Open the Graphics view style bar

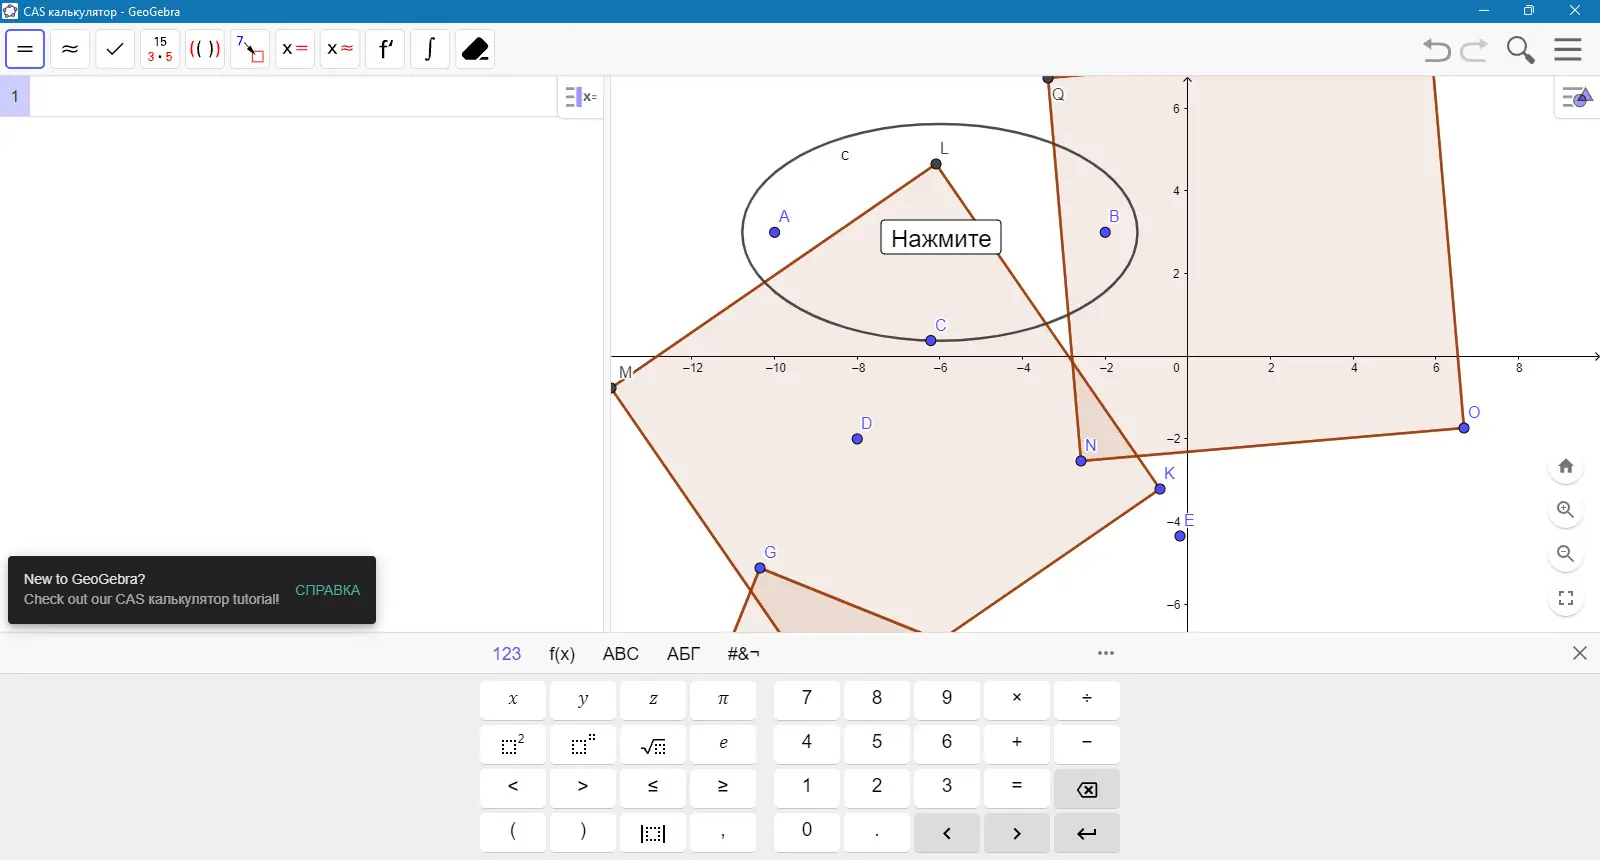[x=1577, y=97]
